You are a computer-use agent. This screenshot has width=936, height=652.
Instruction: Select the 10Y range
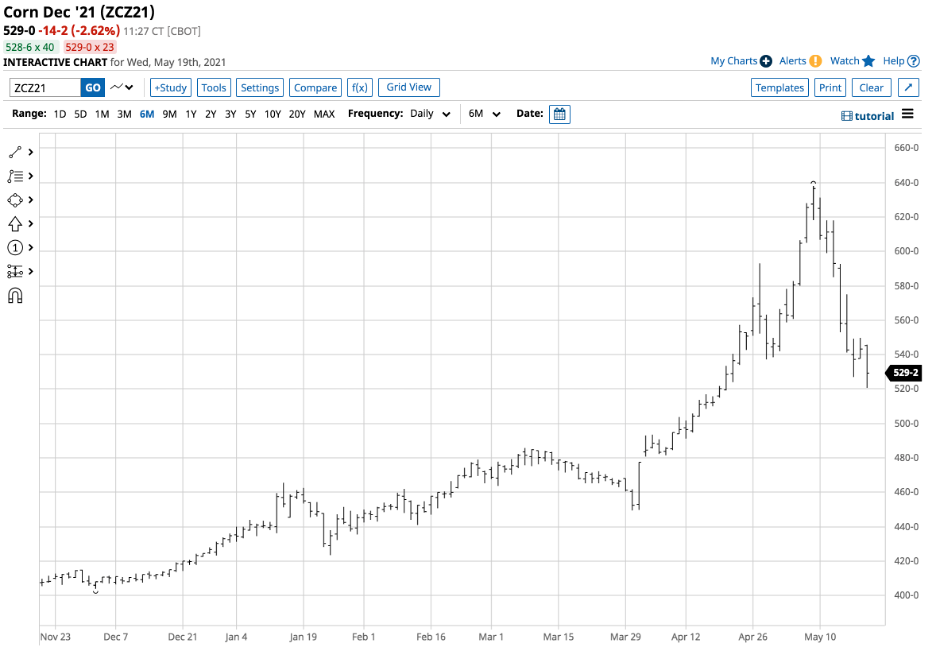coord(273,114)
